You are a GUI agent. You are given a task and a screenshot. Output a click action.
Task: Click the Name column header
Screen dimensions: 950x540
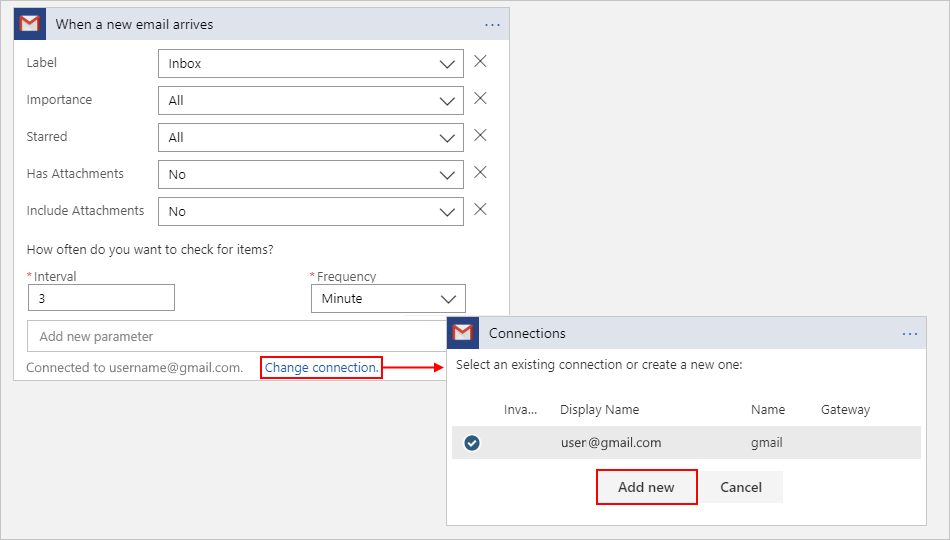click(768, 410)
